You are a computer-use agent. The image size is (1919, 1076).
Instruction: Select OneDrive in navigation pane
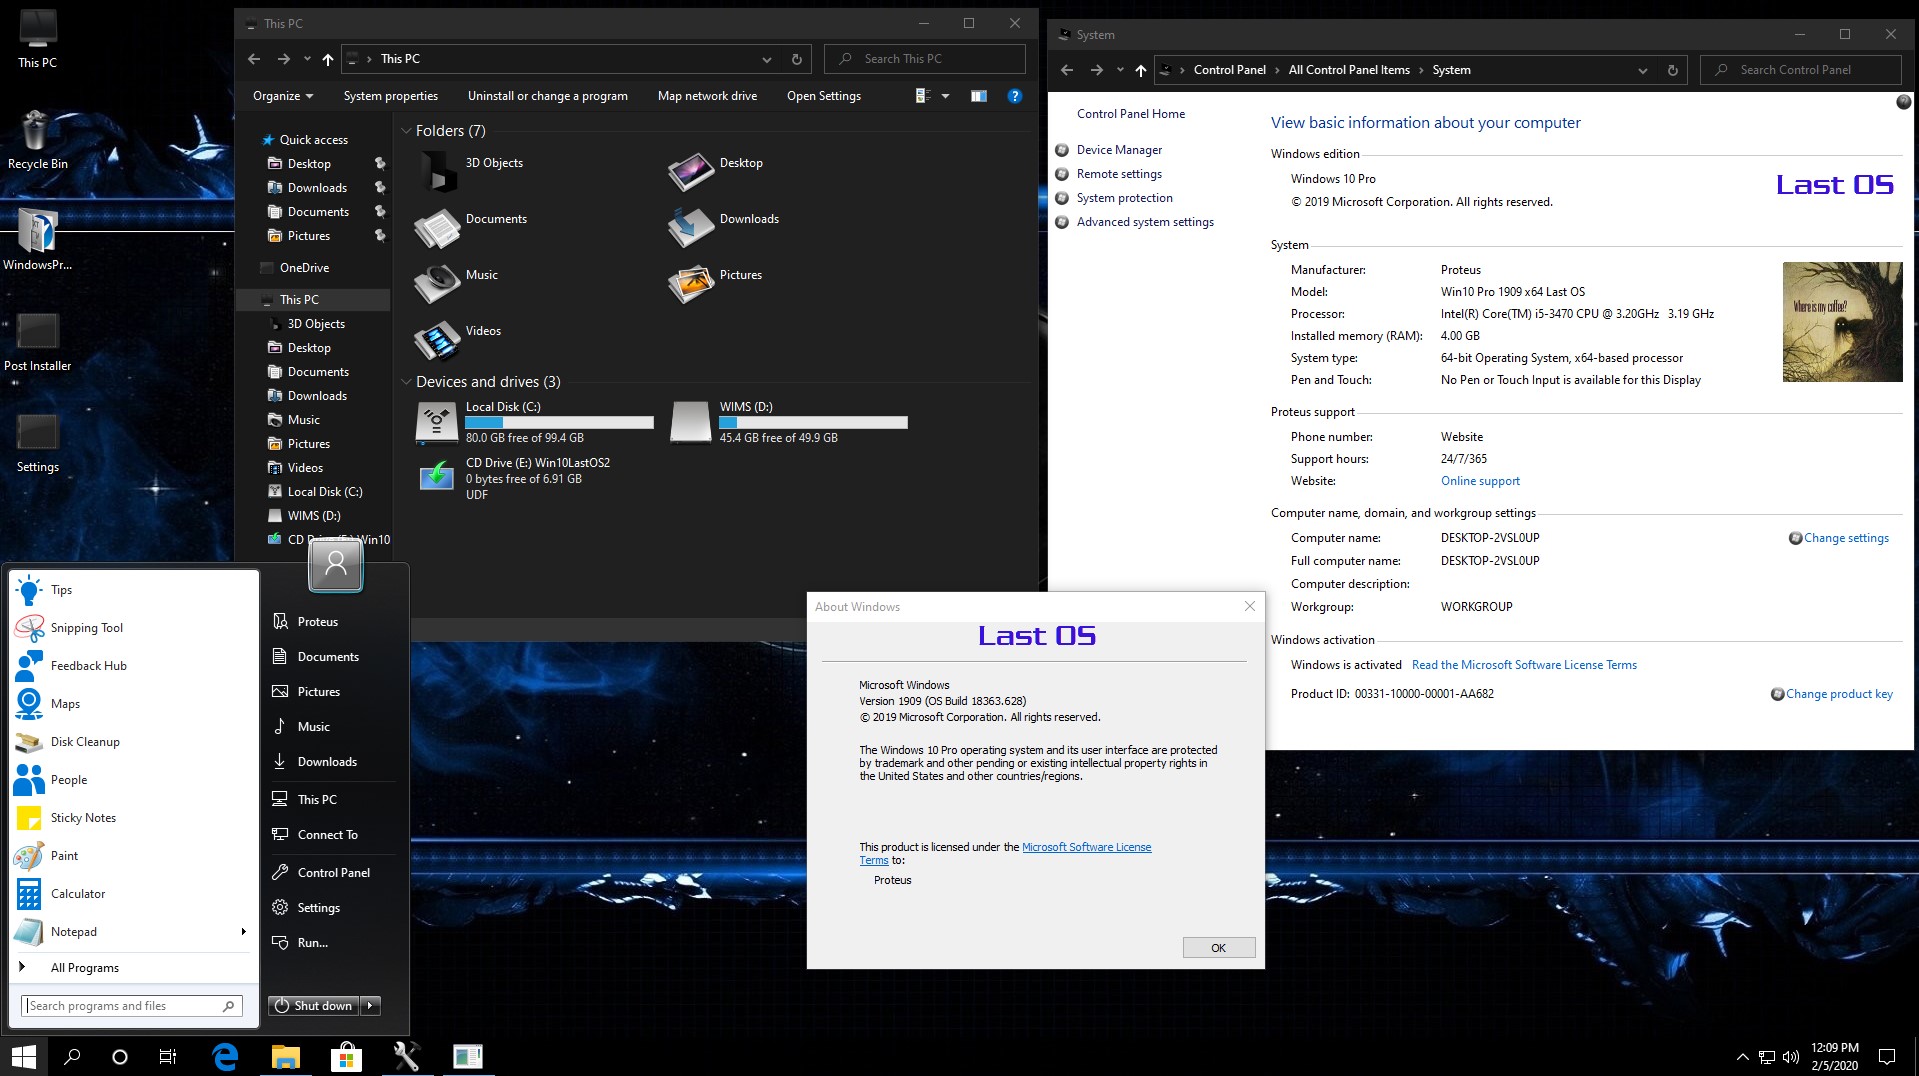pos(304,268)
